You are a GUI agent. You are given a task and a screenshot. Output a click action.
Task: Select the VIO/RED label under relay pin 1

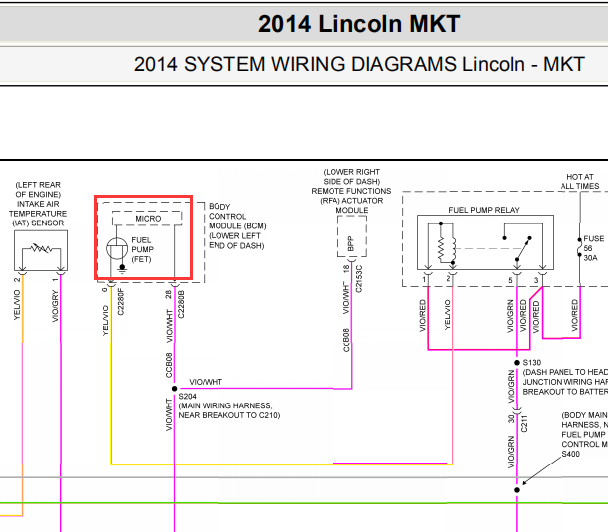tap(423, 316)
